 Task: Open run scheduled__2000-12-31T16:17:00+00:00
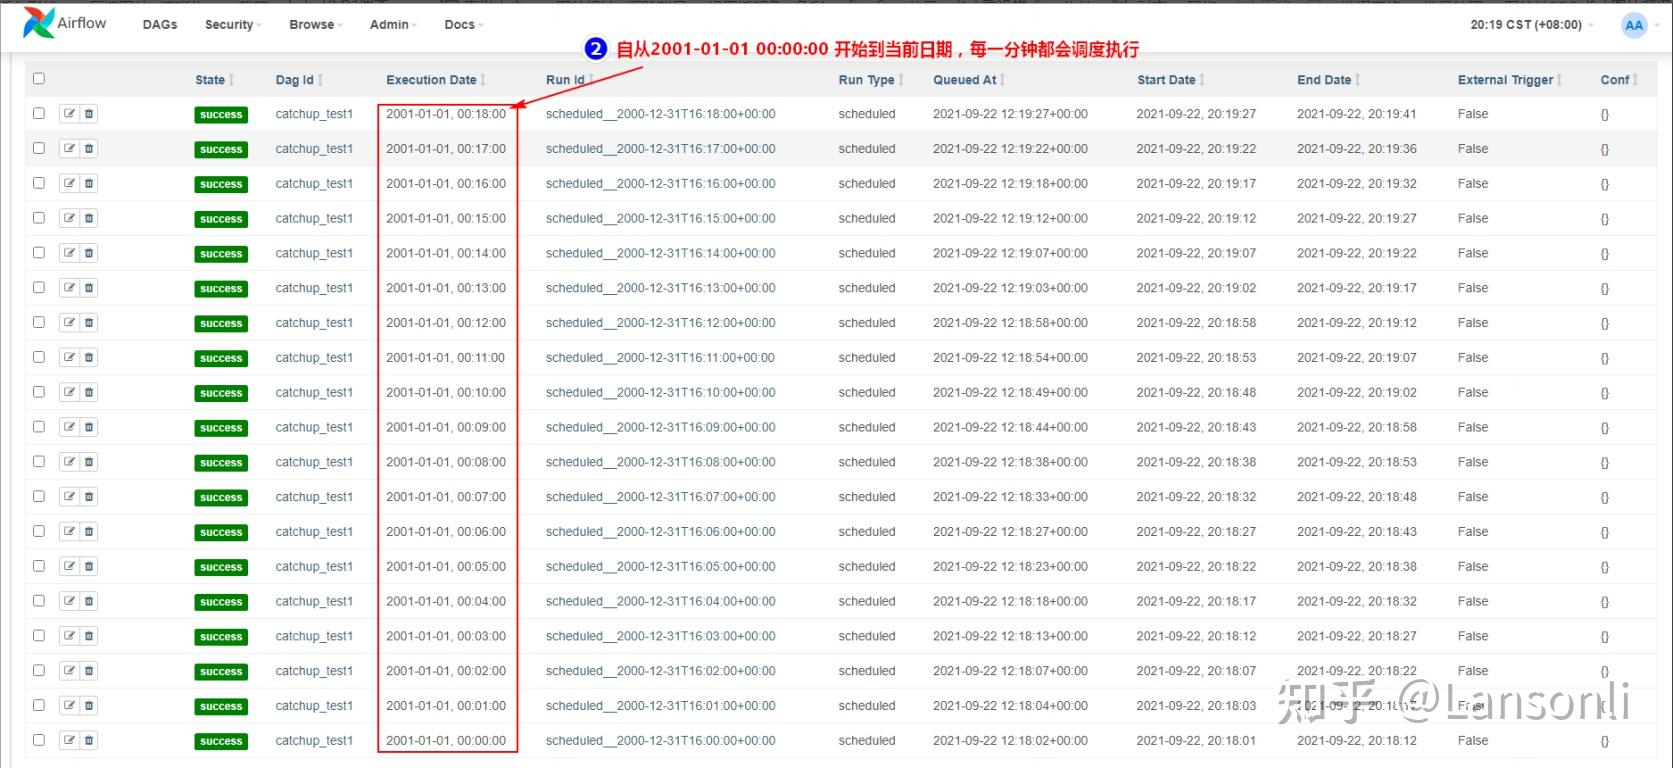coord(661,149)
